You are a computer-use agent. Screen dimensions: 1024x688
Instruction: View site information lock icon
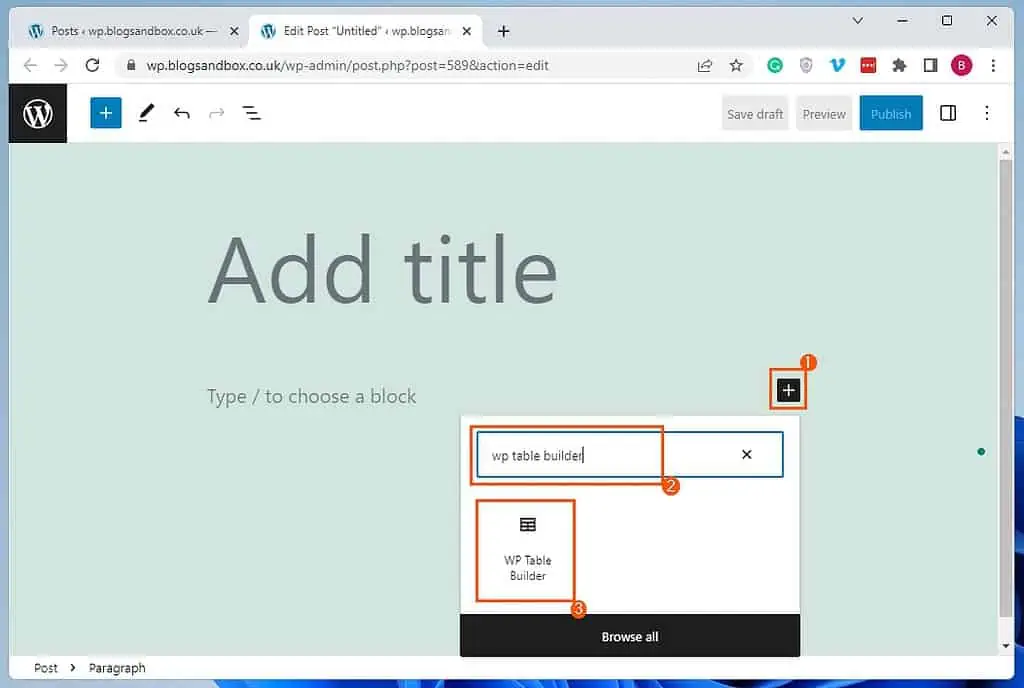click(131, 65)
